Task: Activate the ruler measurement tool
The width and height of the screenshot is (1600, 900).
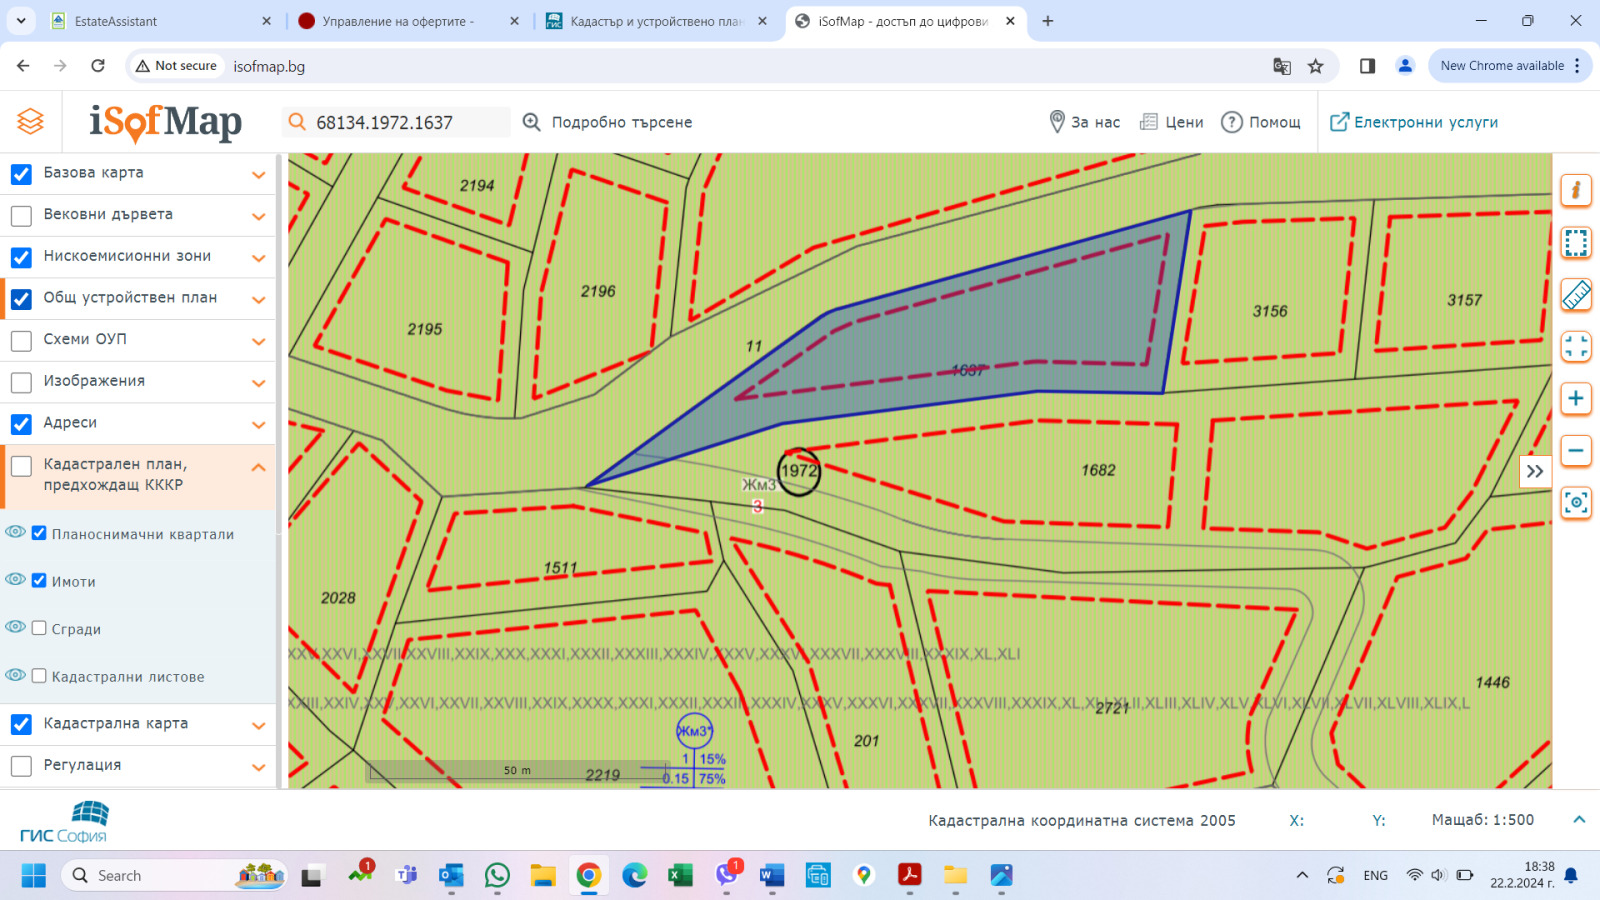Action: 1576,295
